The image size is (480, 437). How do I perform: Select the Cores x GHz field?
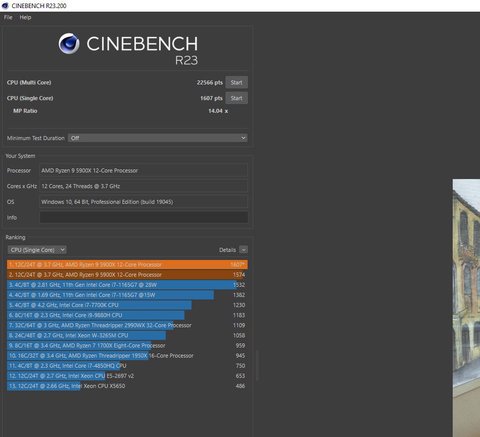[x=144, y=186]
